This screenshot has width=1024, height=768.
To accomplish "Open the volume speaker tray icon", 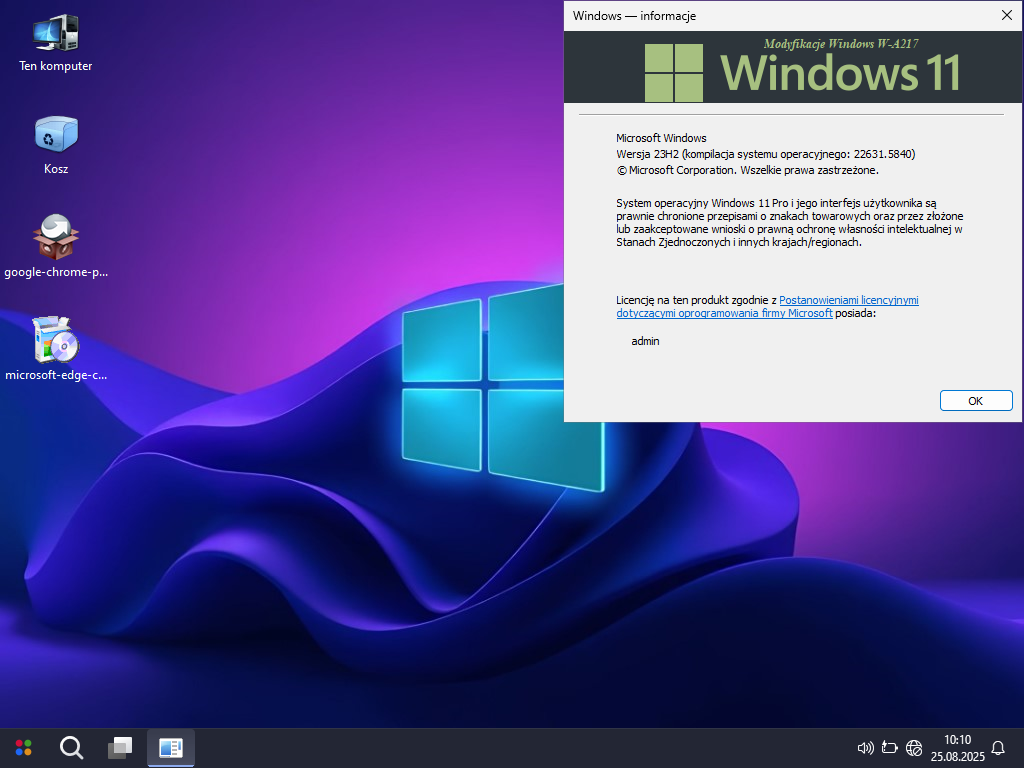I will [866, 747].
